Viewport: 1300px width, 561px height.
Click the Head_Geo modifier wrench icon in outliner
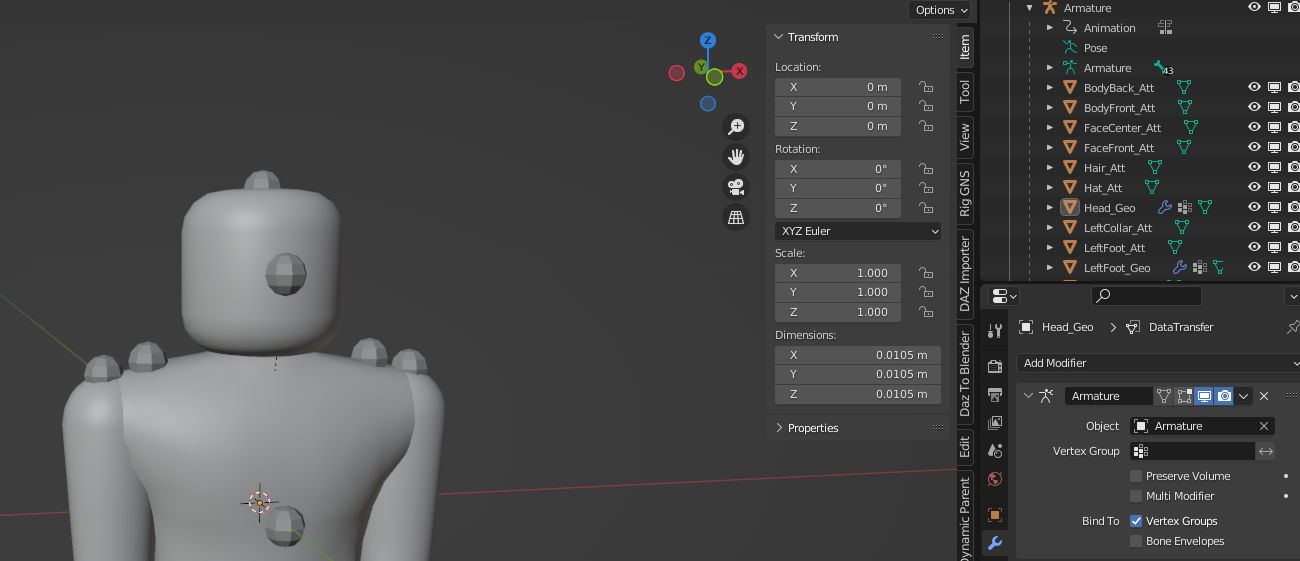point(1164,208)
